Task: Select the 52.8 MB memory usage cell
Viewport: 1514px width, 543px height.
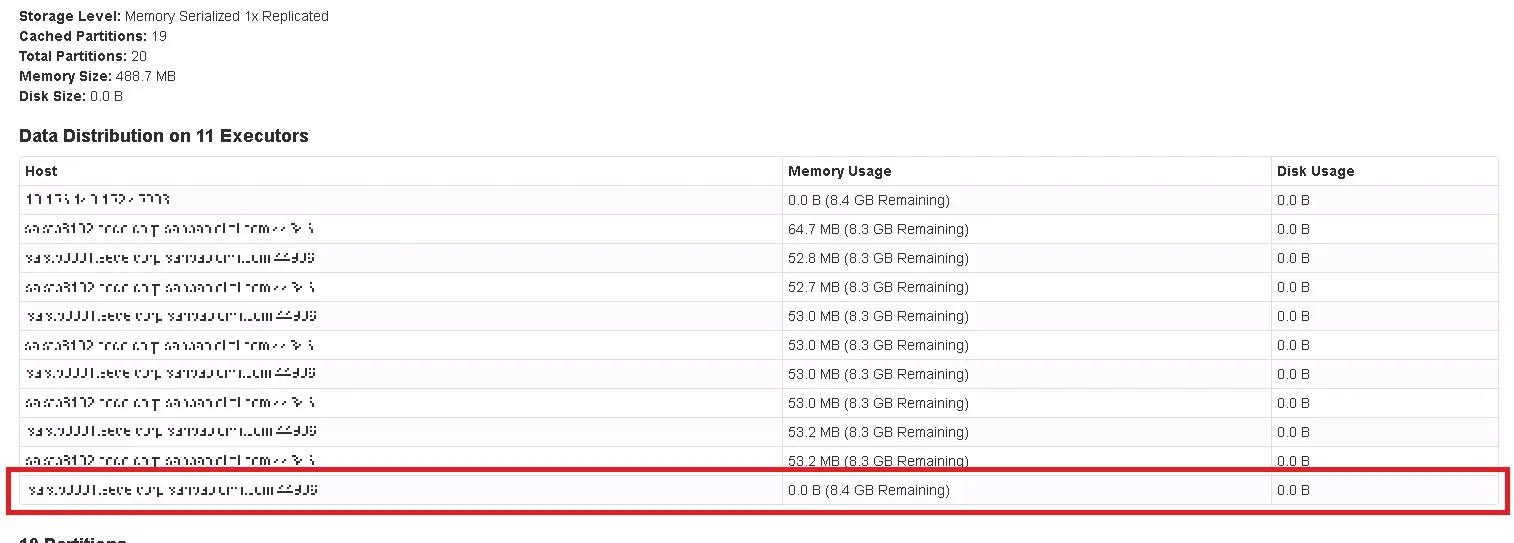Action: point(877,258)
